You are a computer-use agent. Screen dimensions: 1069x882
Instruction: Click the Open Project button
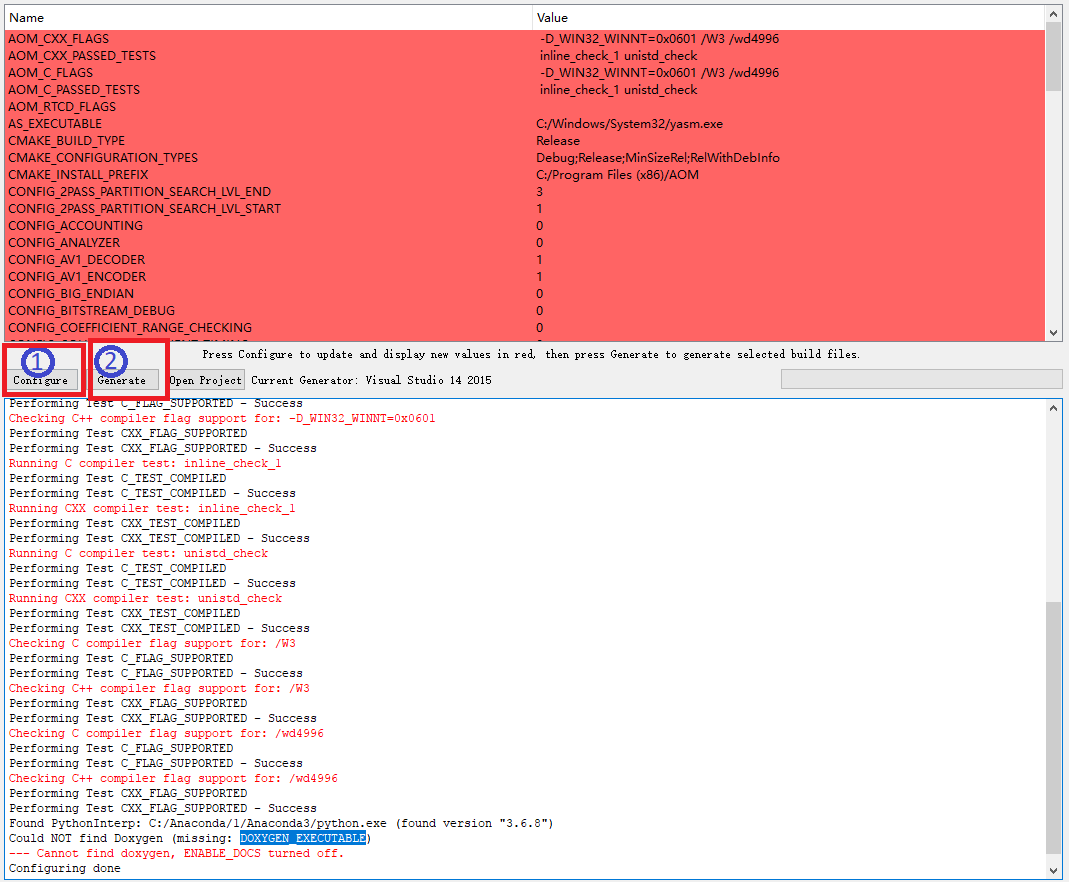point(205,380)
